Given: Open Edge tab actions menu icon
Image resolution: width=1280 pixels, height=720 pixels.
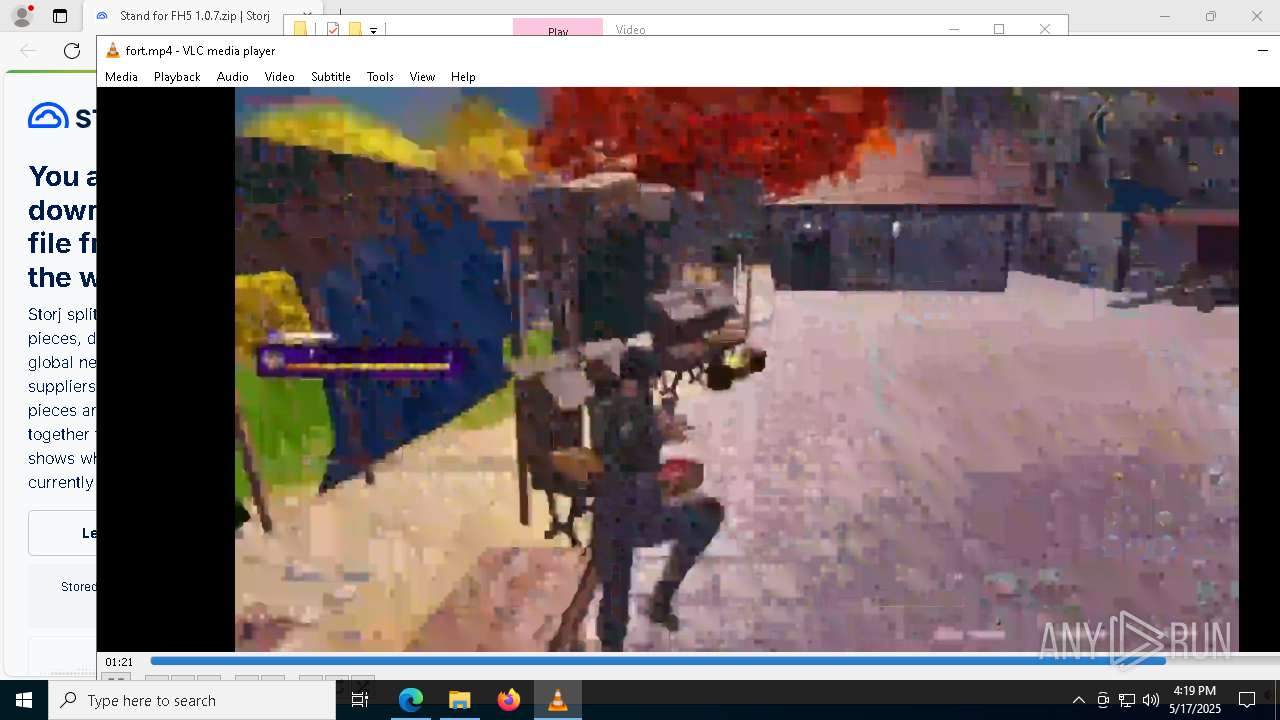Looking at the screenshot, I should point(60,16).
